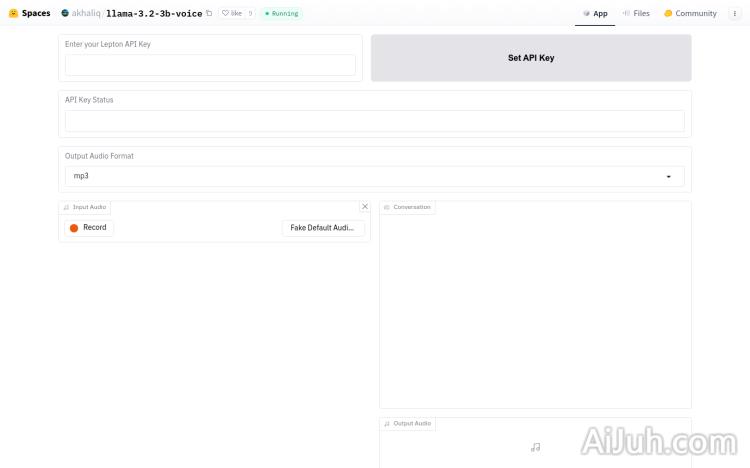The image size is (750, 468).
Task: Click inside the Conversation chat panel
Action: coord(535,310)
